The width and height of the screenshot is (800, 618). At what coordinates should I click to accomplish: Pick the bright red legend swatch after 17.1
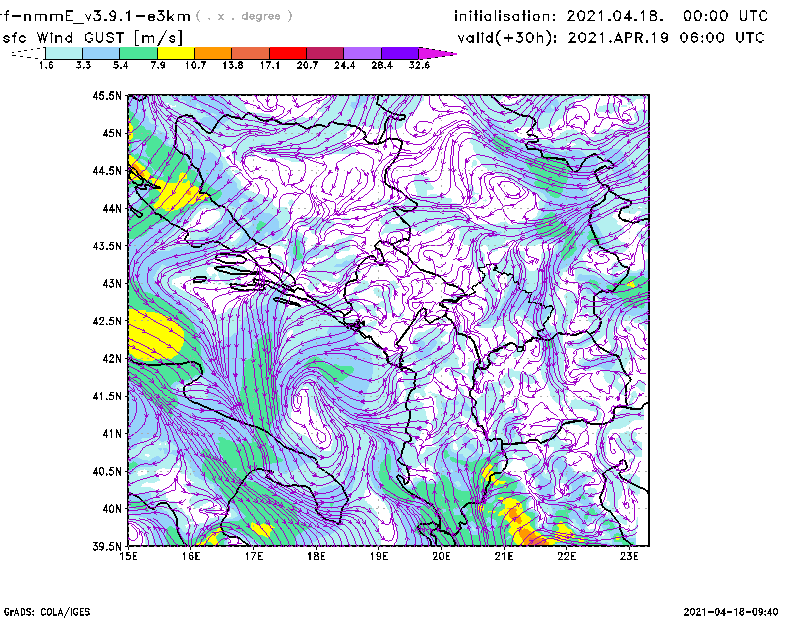(288, 53)
